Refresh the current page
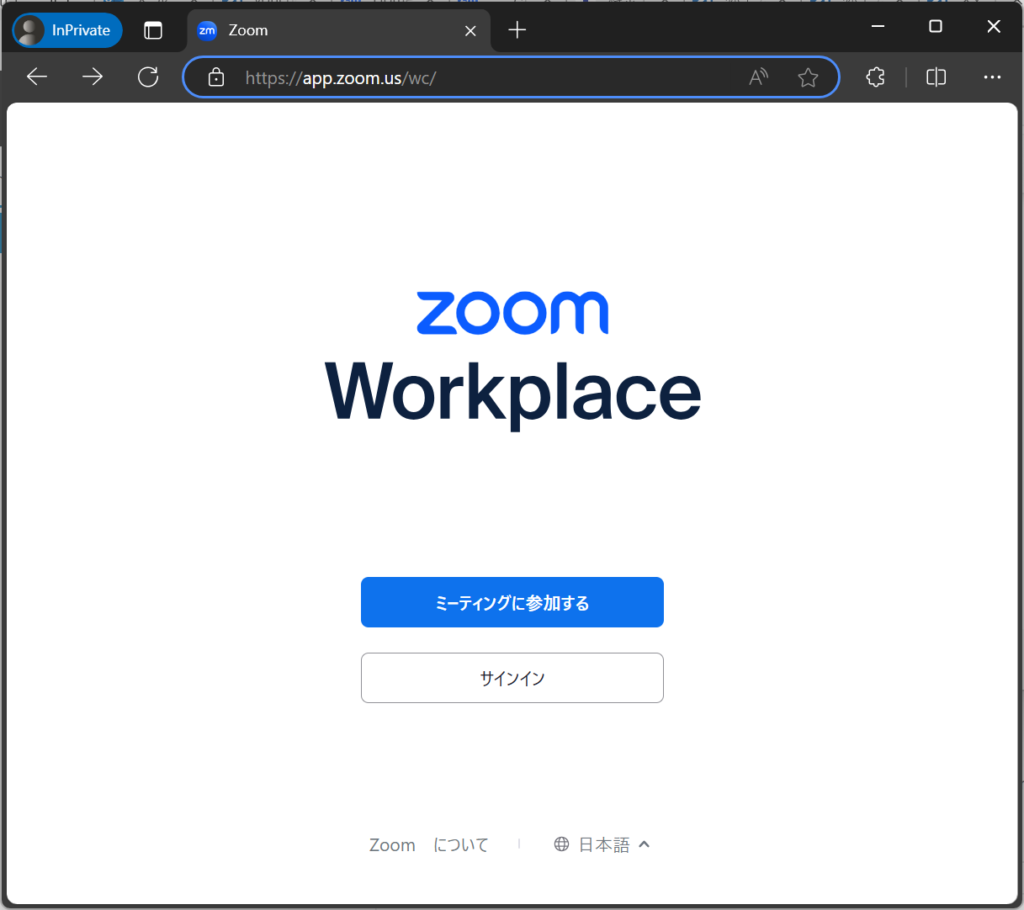1024x910 pixels. pyautogui.click(x=148, y=77)
